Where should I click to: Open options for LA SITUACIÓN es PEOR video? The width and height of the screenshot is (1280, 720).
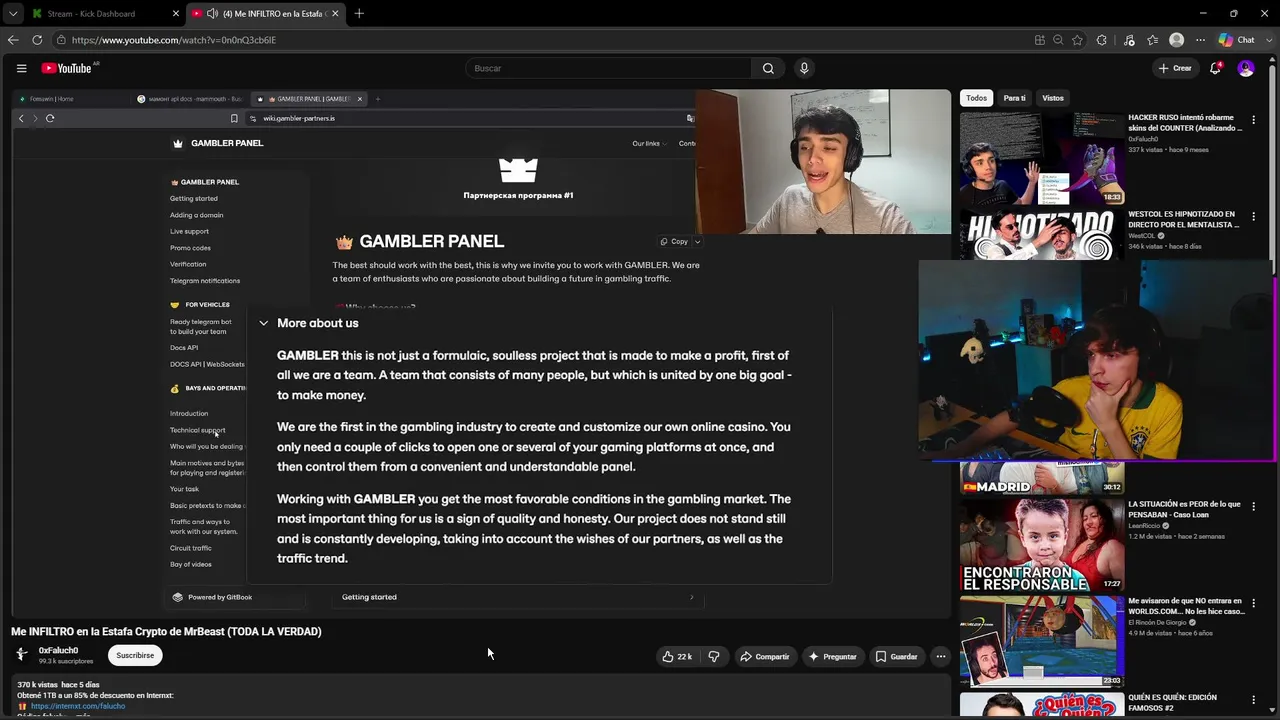(1254, 507)
